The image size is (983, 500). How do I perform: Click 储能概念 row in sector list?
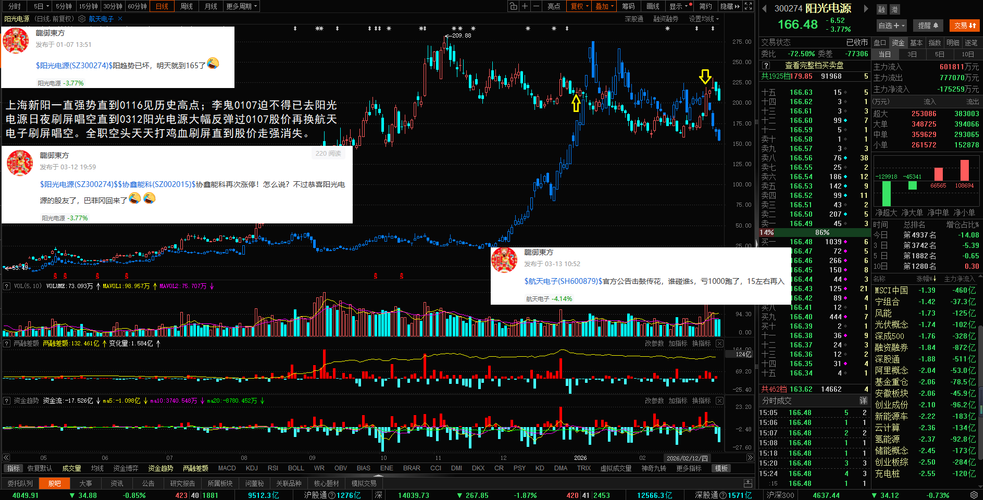(926, 451)
